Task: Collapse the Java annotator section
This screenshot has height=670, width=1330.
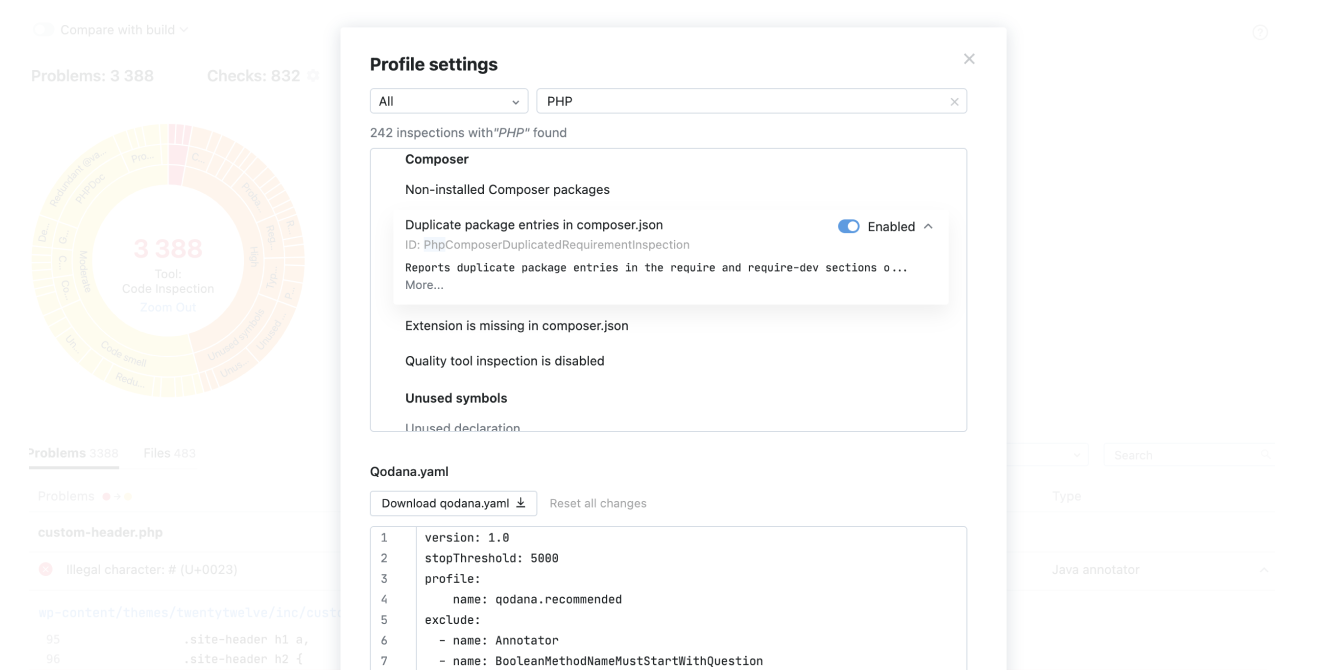Action: [1262, 569]
